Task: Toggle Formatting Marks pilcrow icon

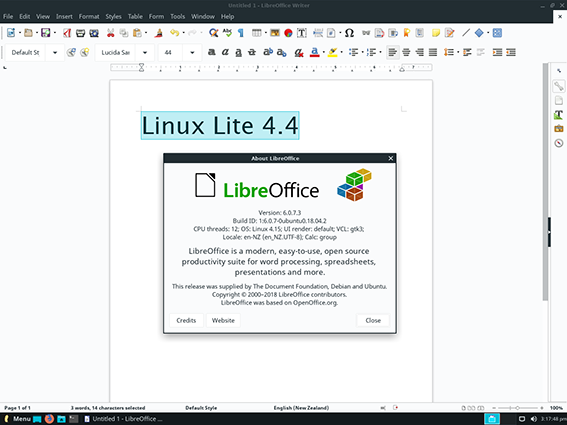Action: [x=240, y=33]
